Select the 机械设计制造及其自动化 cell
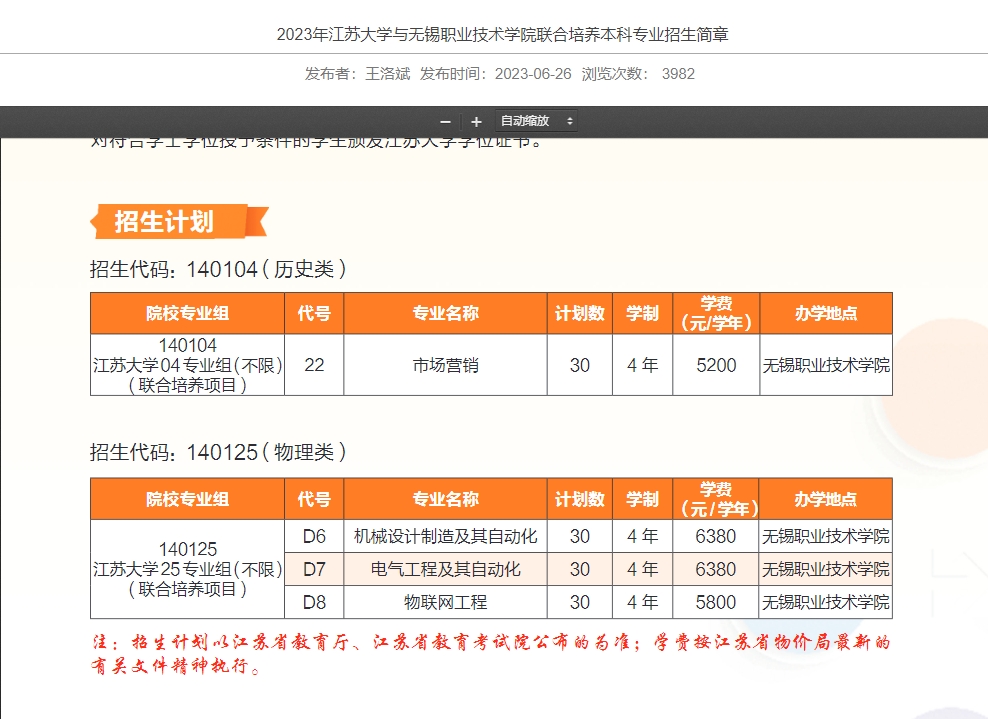 tap(445, 536)
